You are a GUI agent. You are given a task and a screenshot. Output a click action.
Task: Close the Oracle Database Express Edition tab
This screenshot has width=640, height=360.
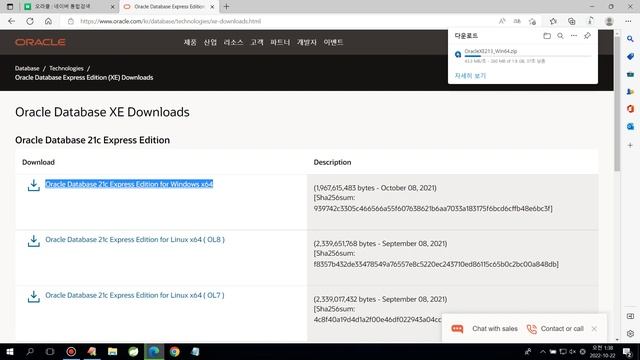(x=212, y=7)
